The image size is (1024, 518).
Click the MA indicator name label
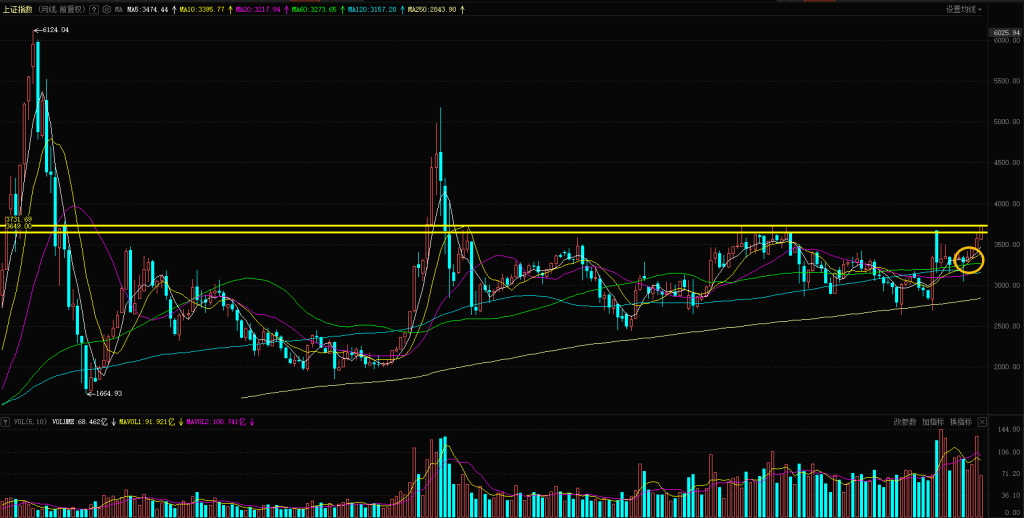[x=118, y=10]
